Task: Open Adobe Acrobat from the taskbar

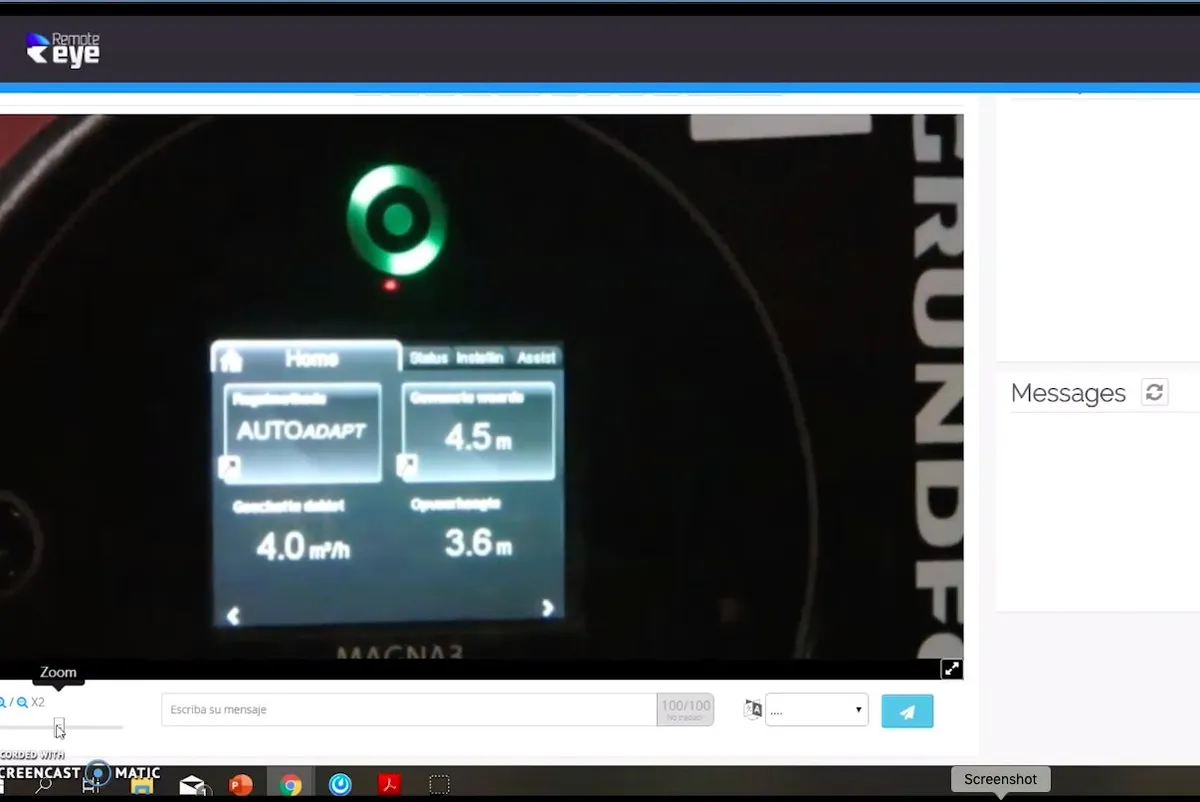Action: click(x=390, y=785)
